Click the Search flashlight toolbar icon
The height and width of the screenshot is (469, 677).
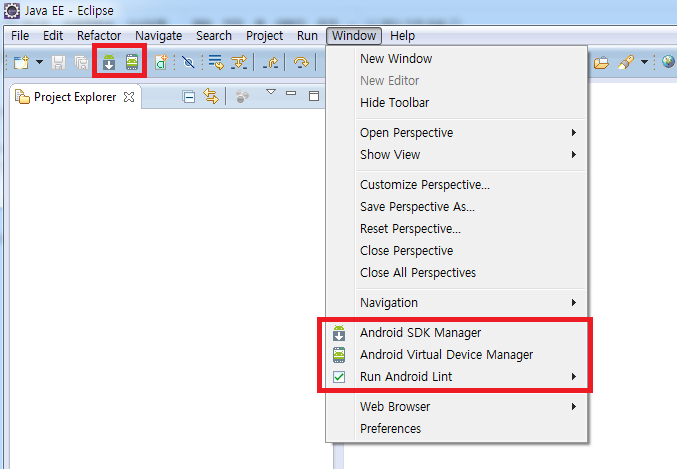click(x=626, y=62)
